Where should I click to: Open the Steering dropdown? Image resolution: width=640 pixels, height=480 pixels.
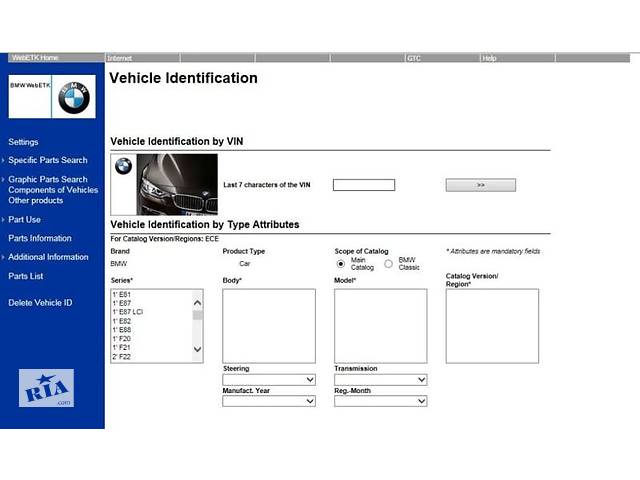click(268, 380)
